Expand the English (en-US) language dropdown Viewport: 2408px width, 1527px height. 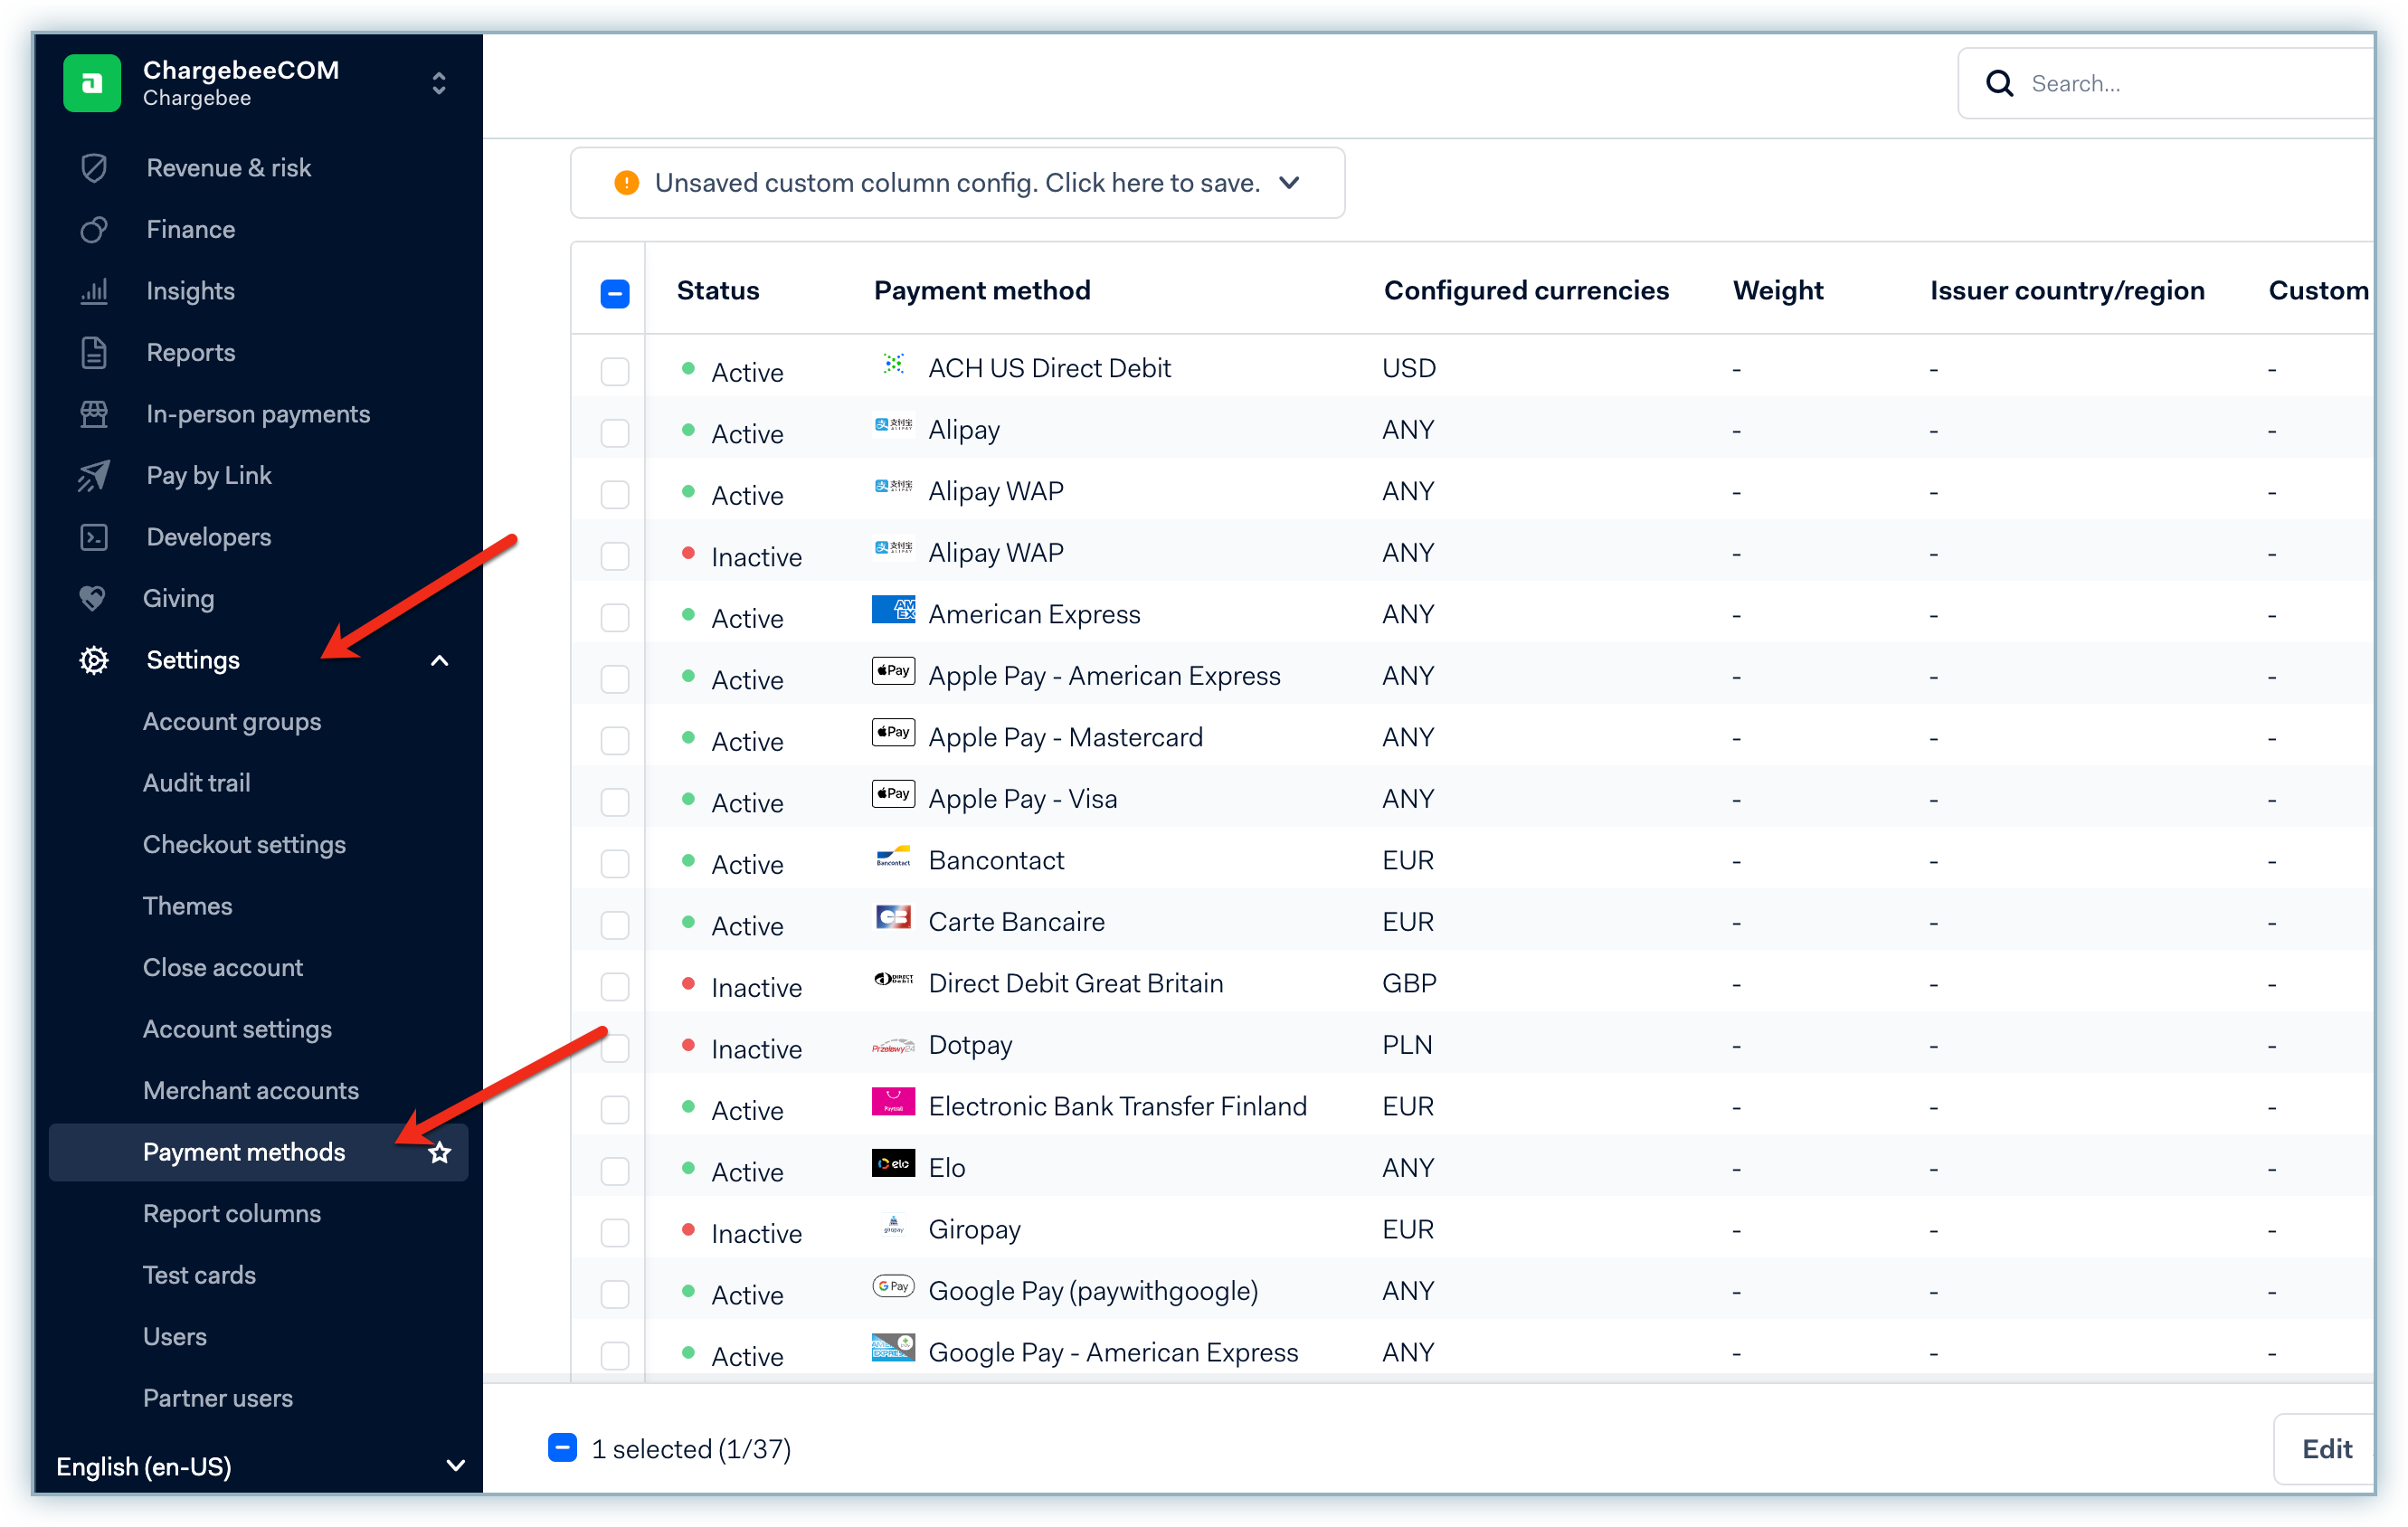(x=455, y=1466)
